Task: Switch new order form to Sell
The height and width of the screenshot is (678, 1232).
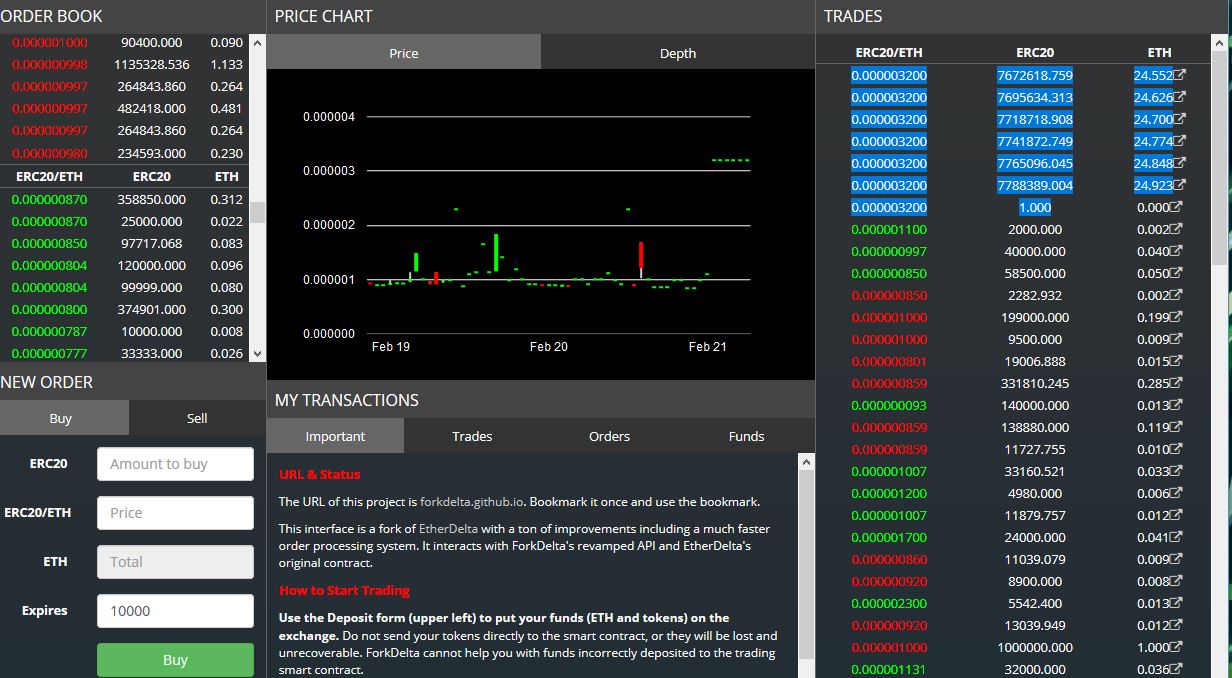Action: click(197, 418)
